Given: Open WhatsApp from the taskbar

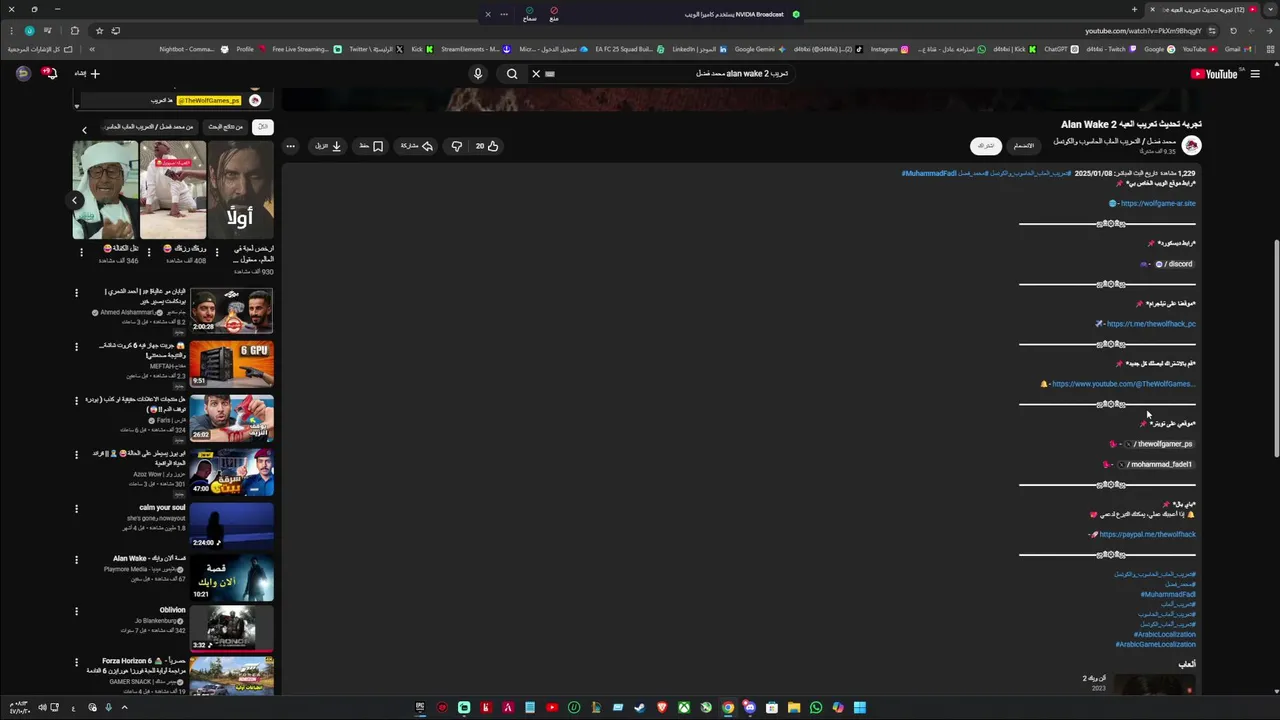Looking at the screenshot, I should (816, 708).
